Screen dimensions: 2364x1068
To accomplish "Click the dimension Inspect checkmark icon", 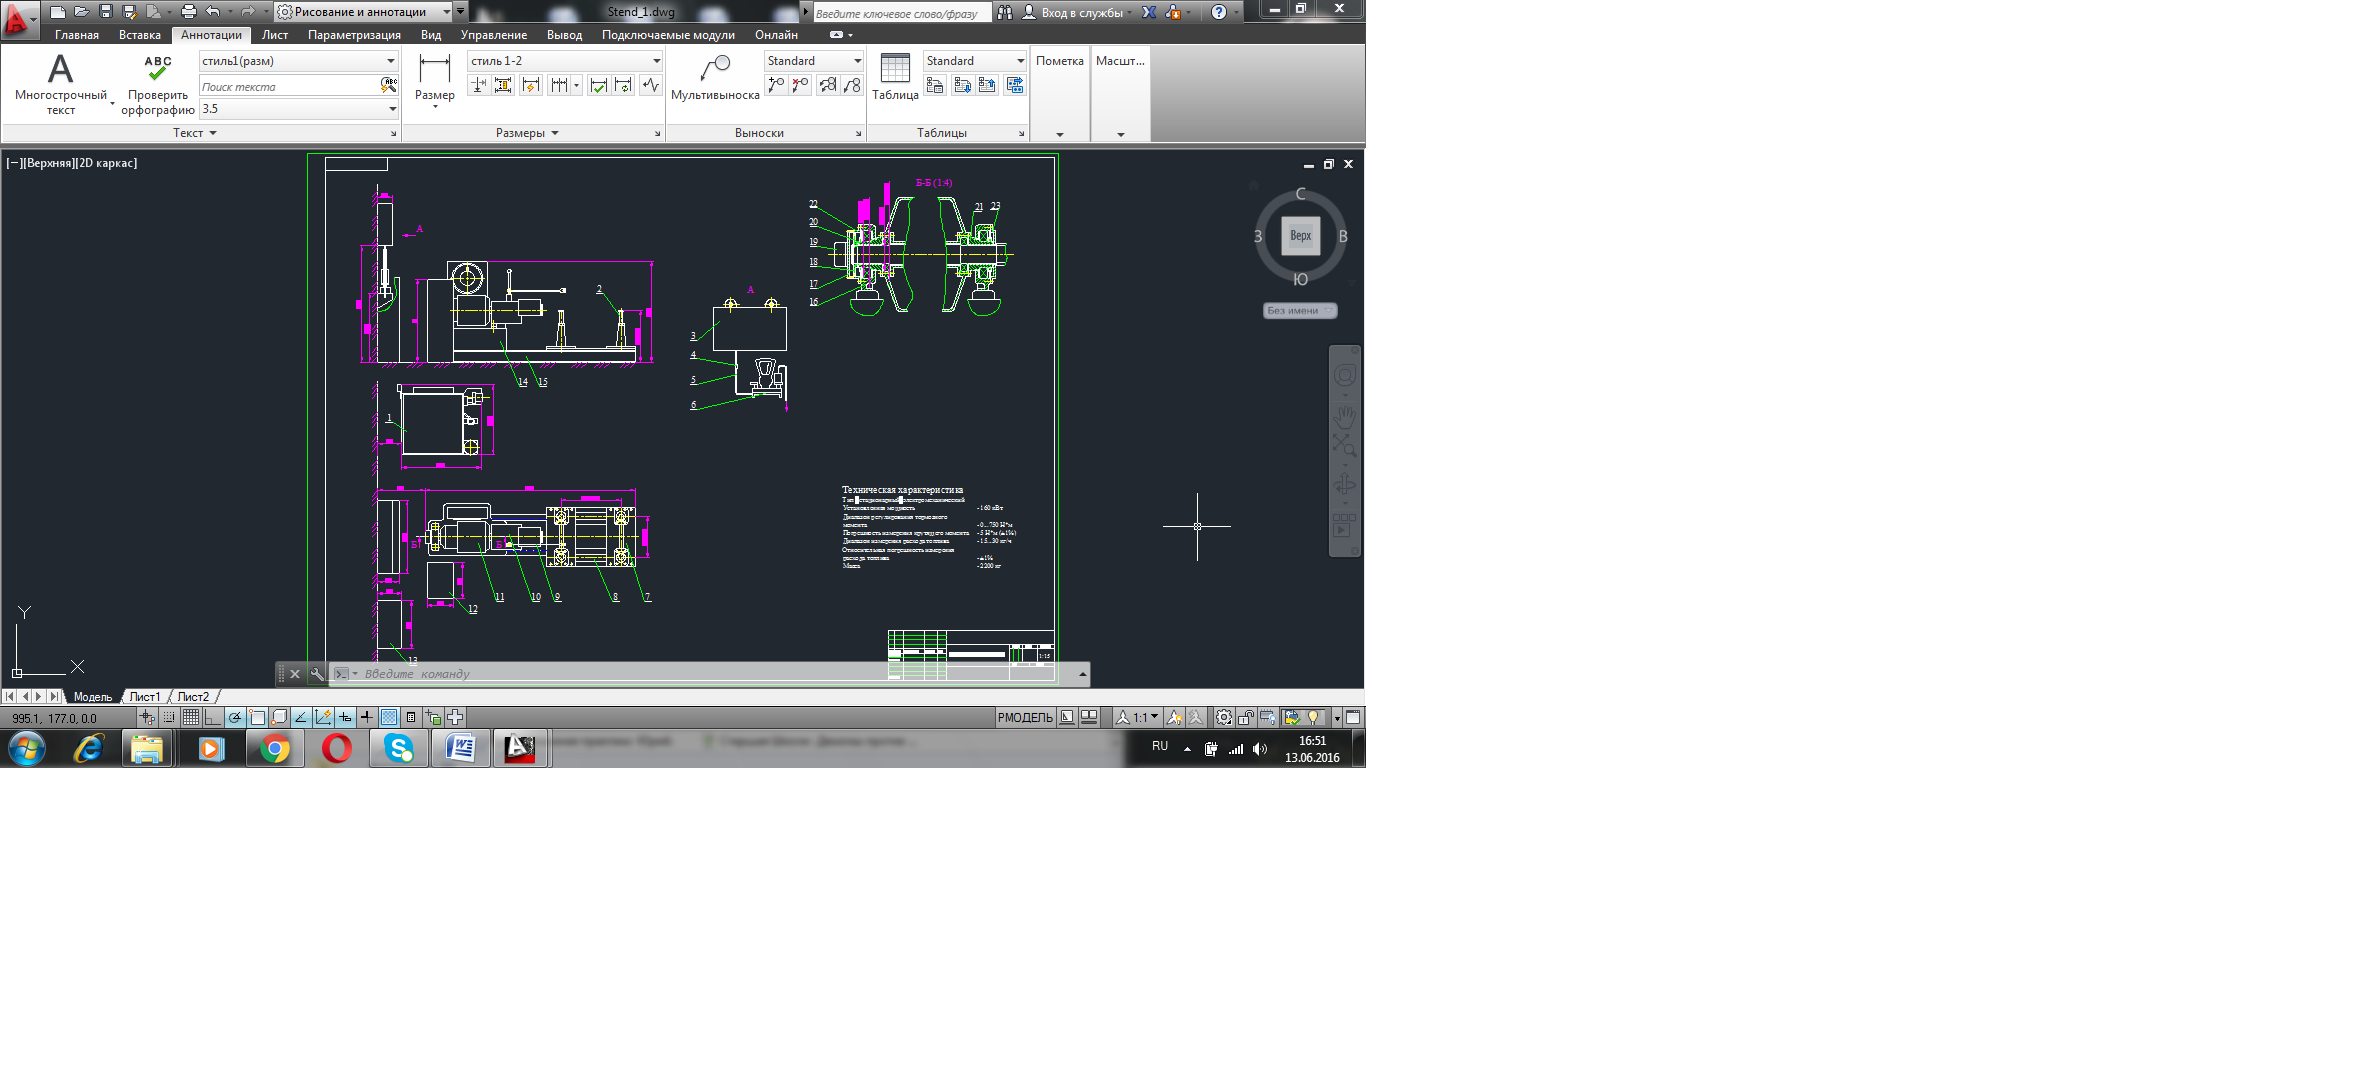I will click(x=598, y=86).
